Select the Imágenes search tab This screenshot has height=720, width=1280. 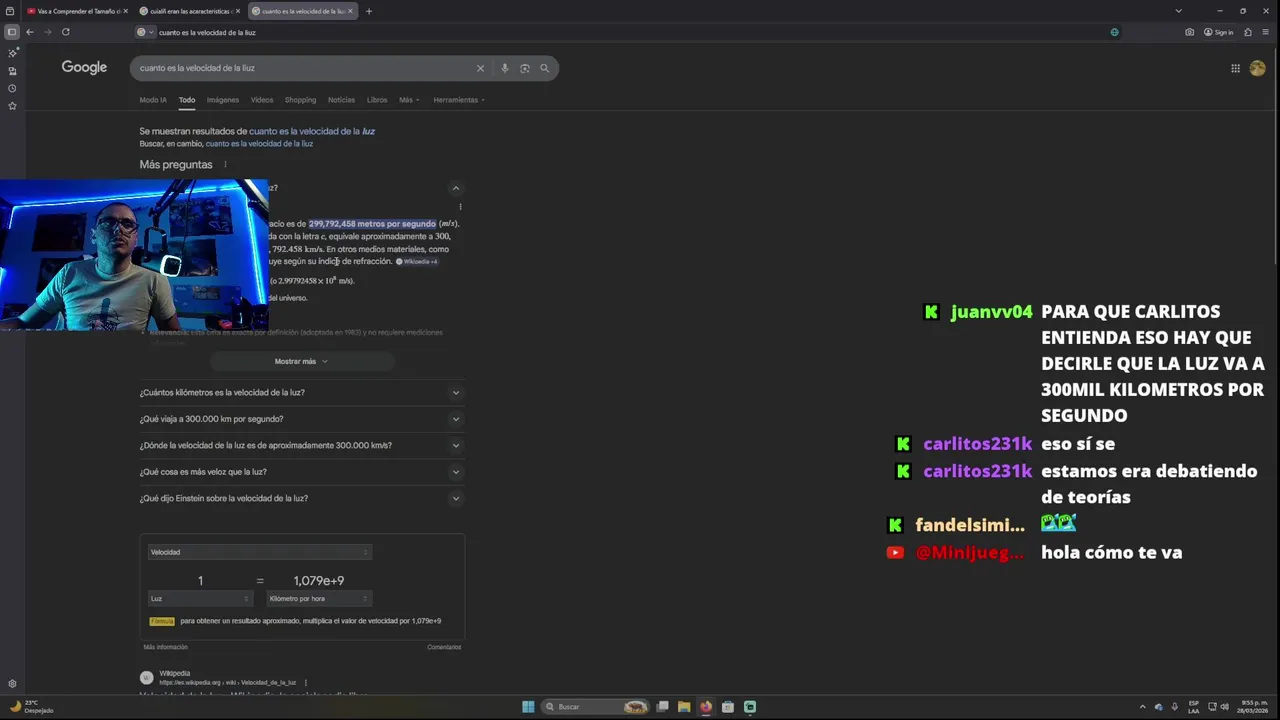223,100
